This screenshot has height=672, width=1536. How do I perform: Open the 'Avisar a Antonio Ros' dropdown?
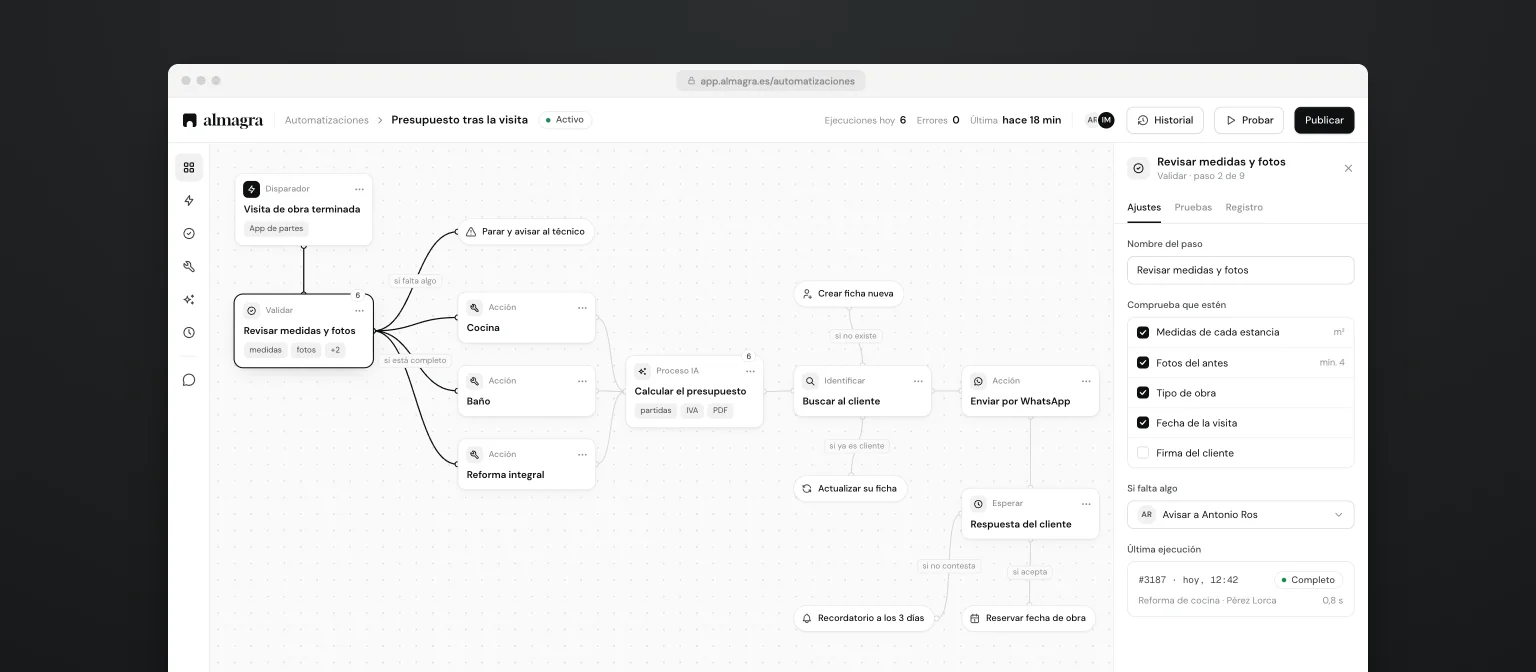point(1240,515)
